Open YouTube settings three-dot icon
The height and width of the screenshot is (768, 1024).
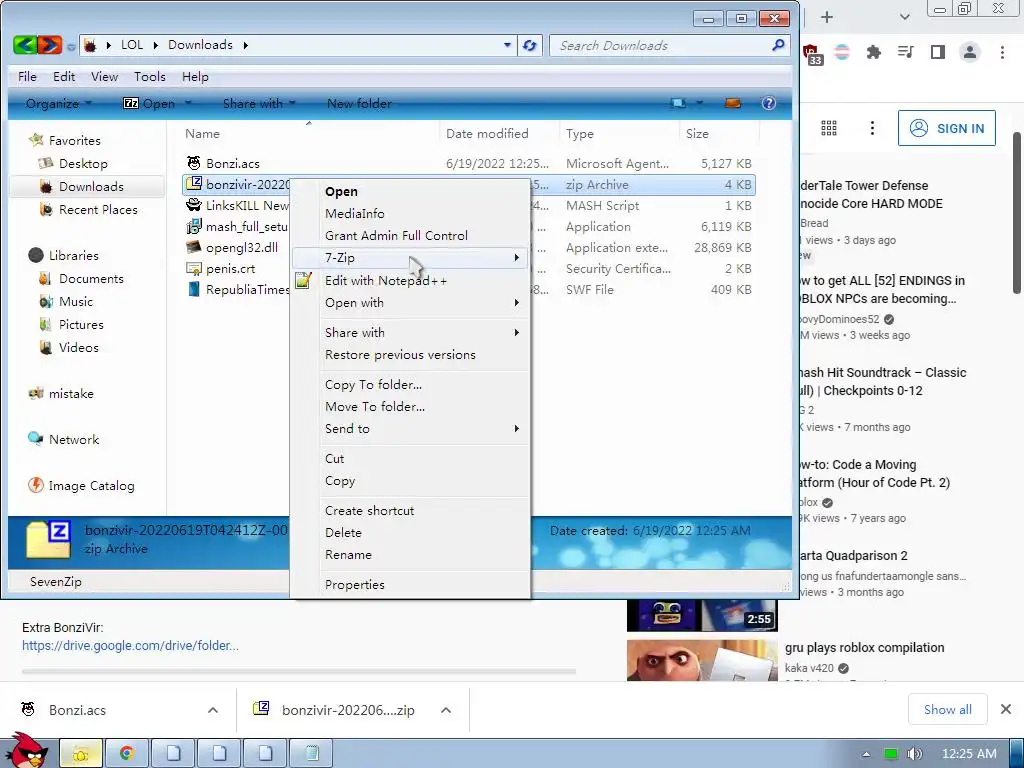click(872, 128)
